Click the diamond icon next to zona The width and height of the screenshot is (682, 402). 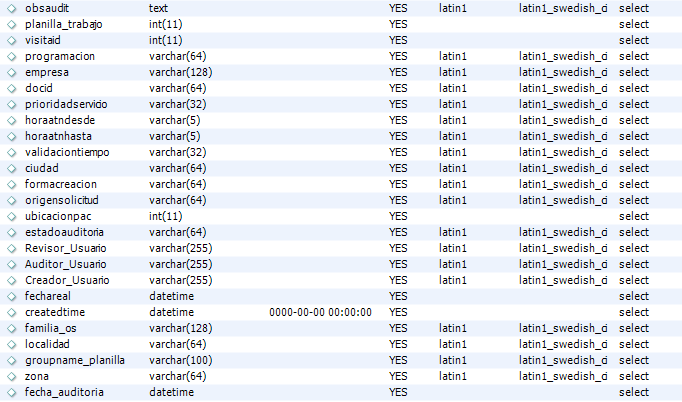coord(12,376)
